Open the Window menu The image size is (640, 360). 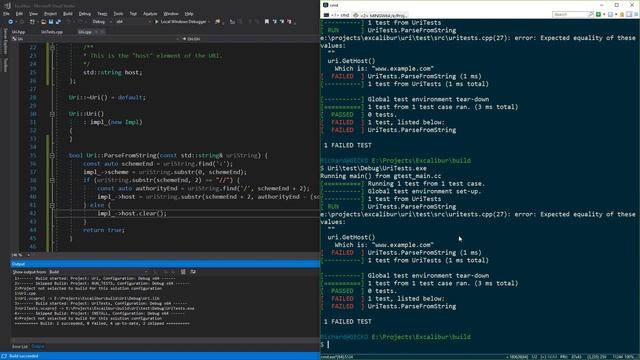pos(171,13)
